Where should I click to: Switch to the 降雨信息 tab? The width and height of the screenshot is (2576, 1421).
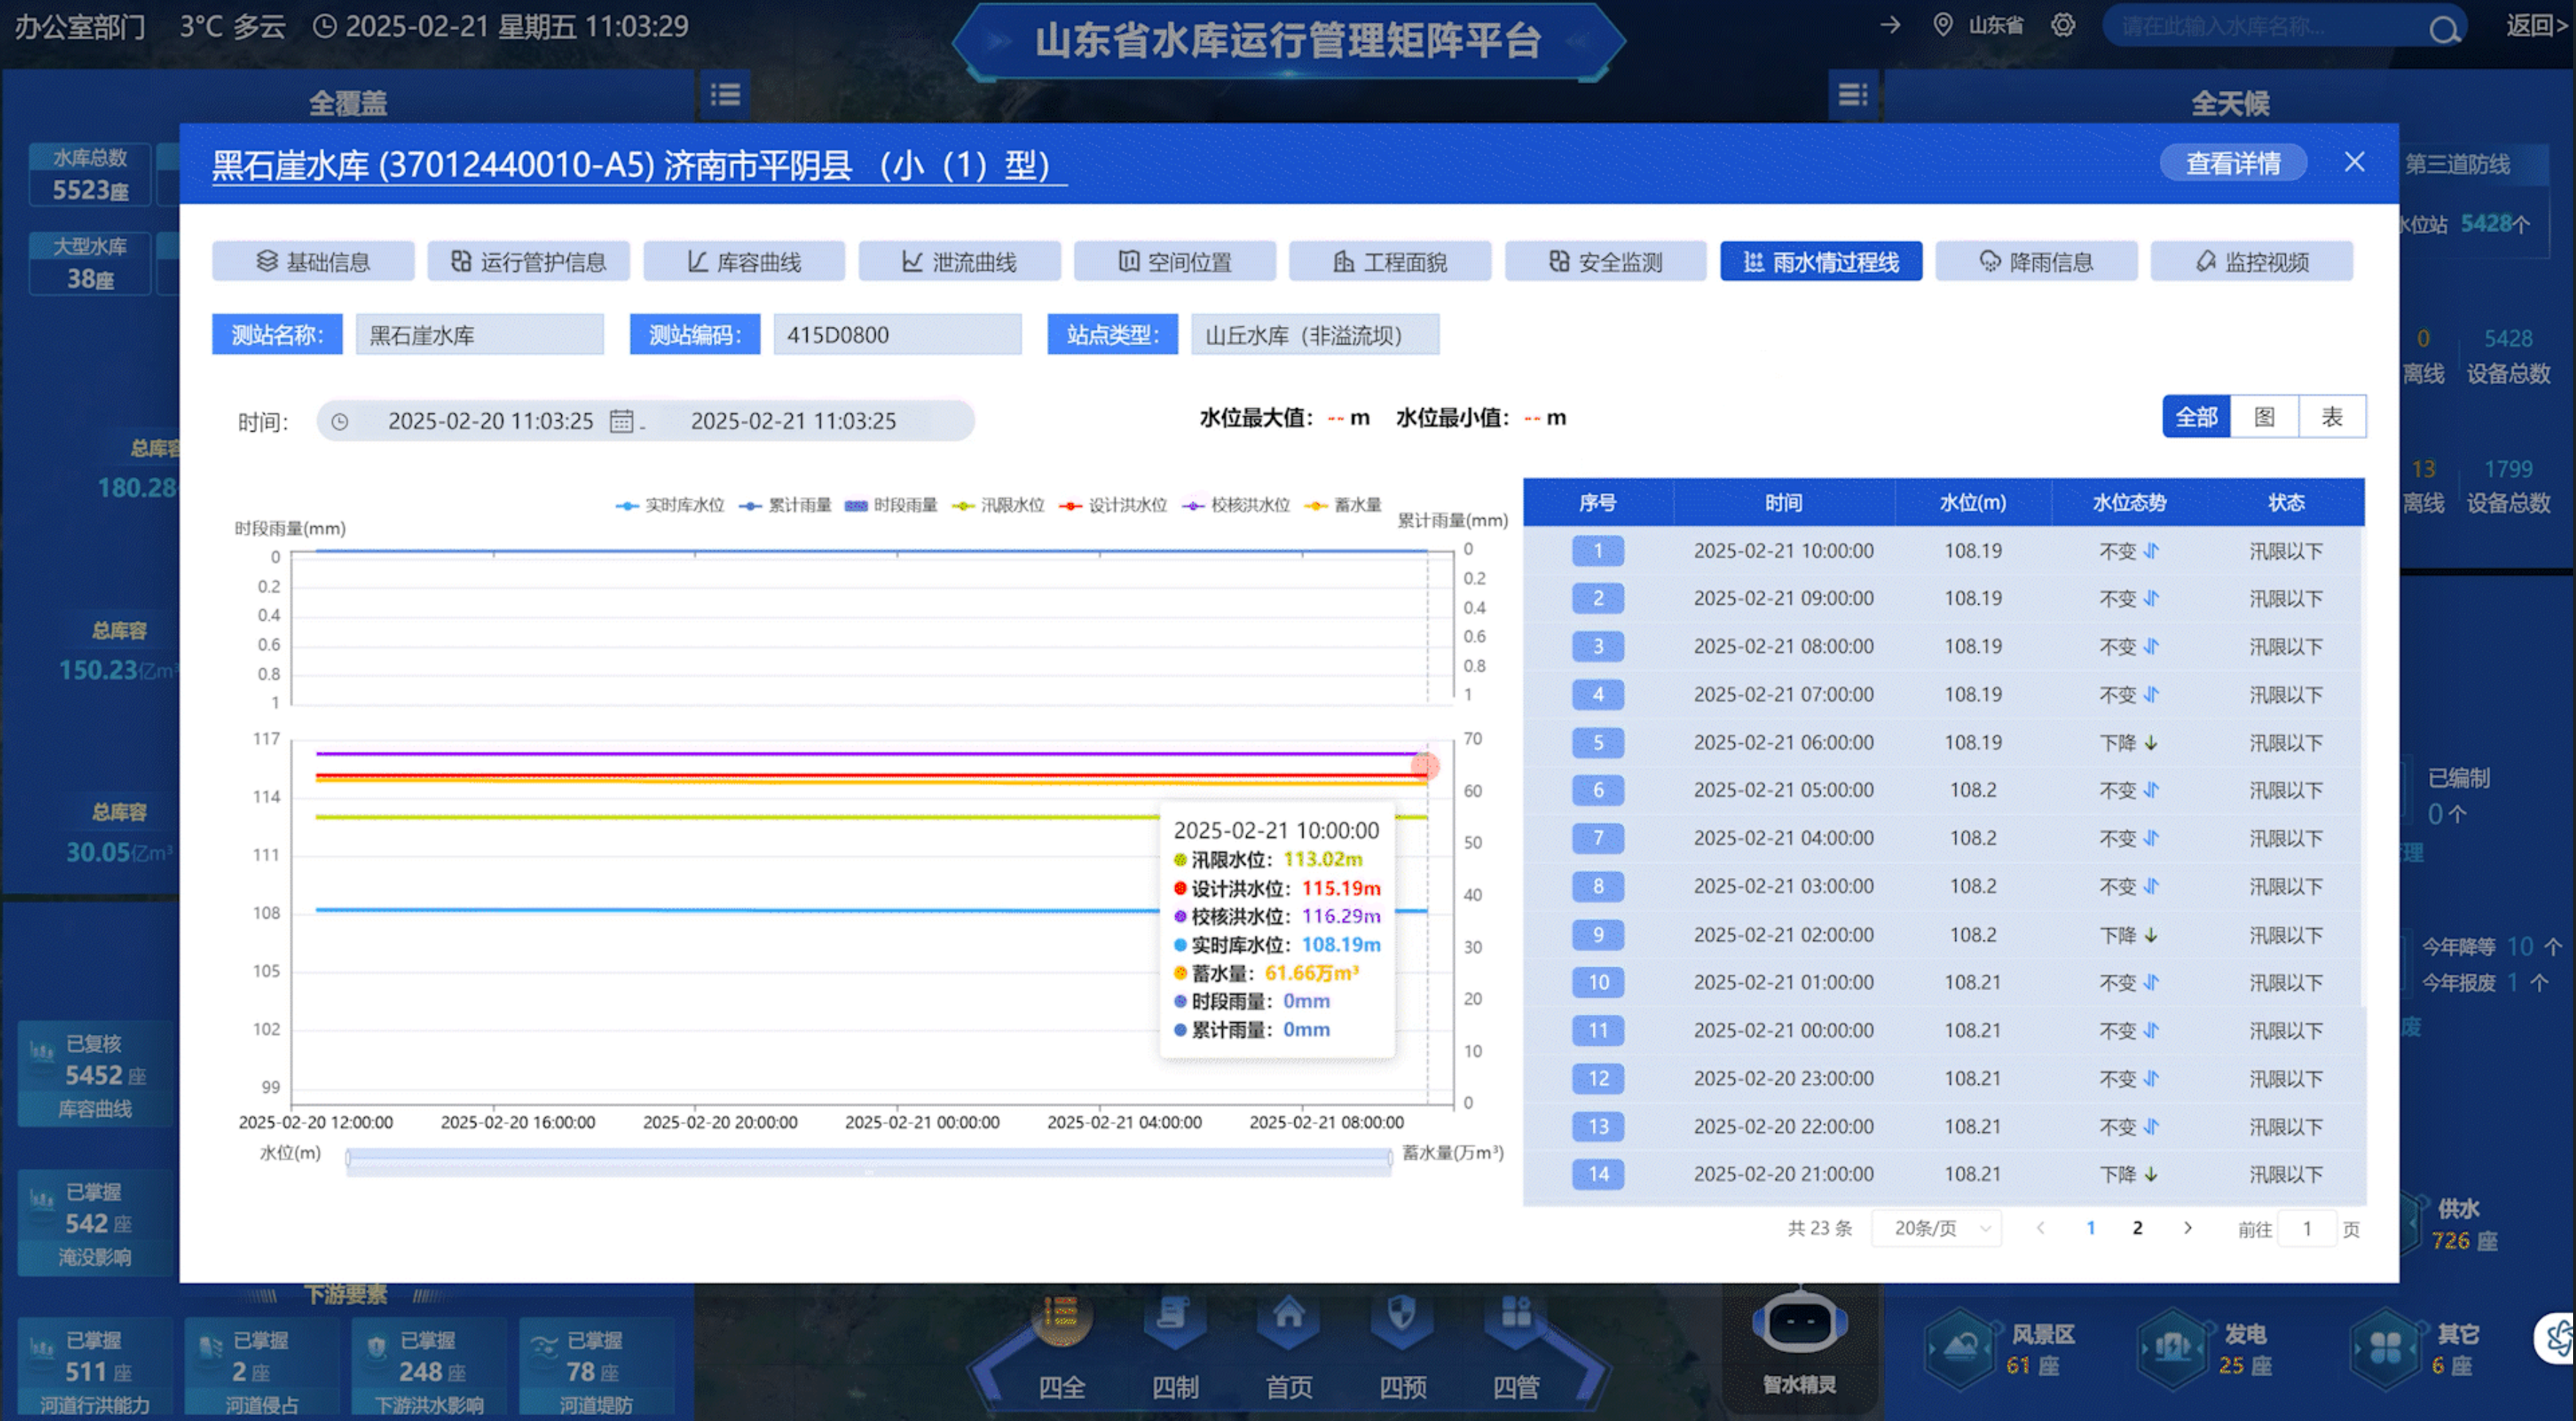click(x=2036, y=262)
